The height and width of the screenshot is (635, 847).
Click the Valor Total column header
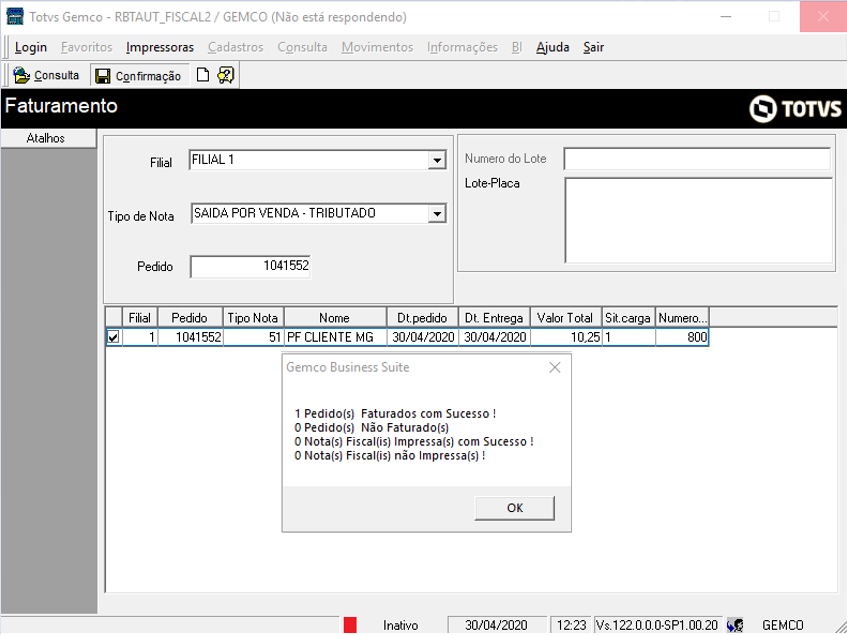[566, 318]
